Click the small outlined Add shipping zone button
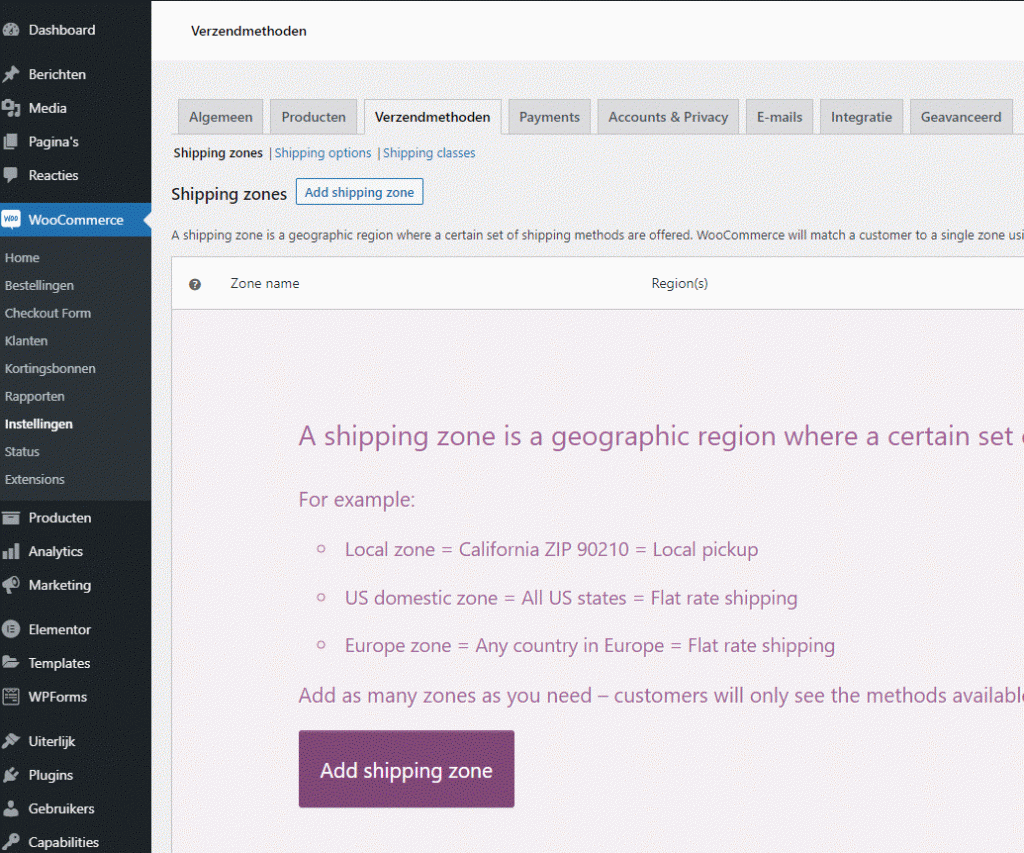This screenshot has height=853, width=1024. coord(359,192)
